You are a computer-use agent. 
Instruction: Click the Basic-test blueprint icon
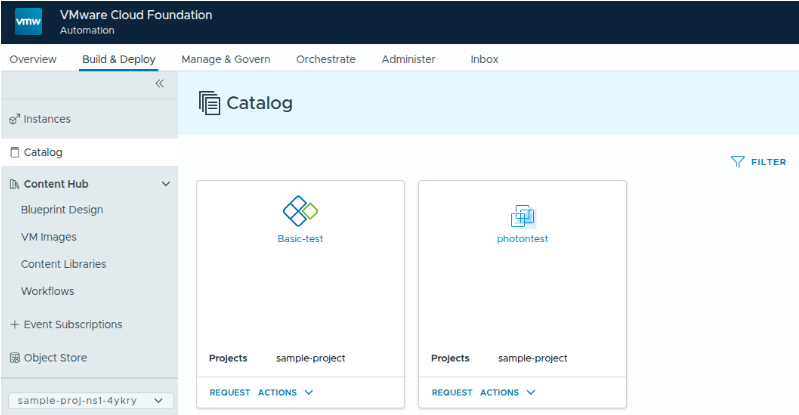pos(300,211)
